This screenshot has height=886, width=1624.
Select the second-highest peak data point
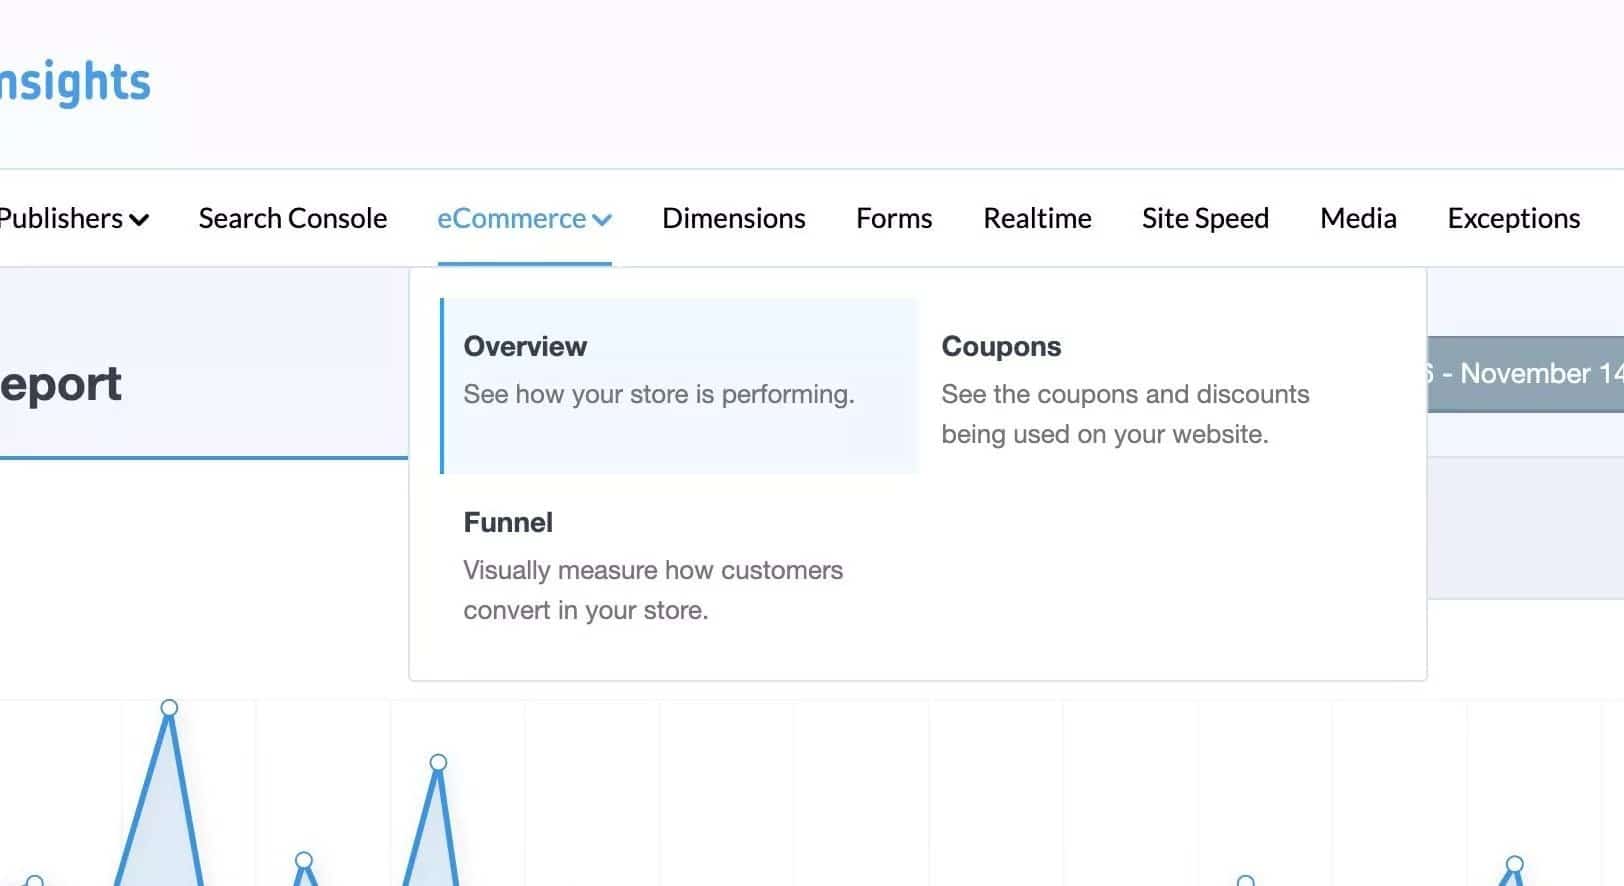click(x=438, y=762)
